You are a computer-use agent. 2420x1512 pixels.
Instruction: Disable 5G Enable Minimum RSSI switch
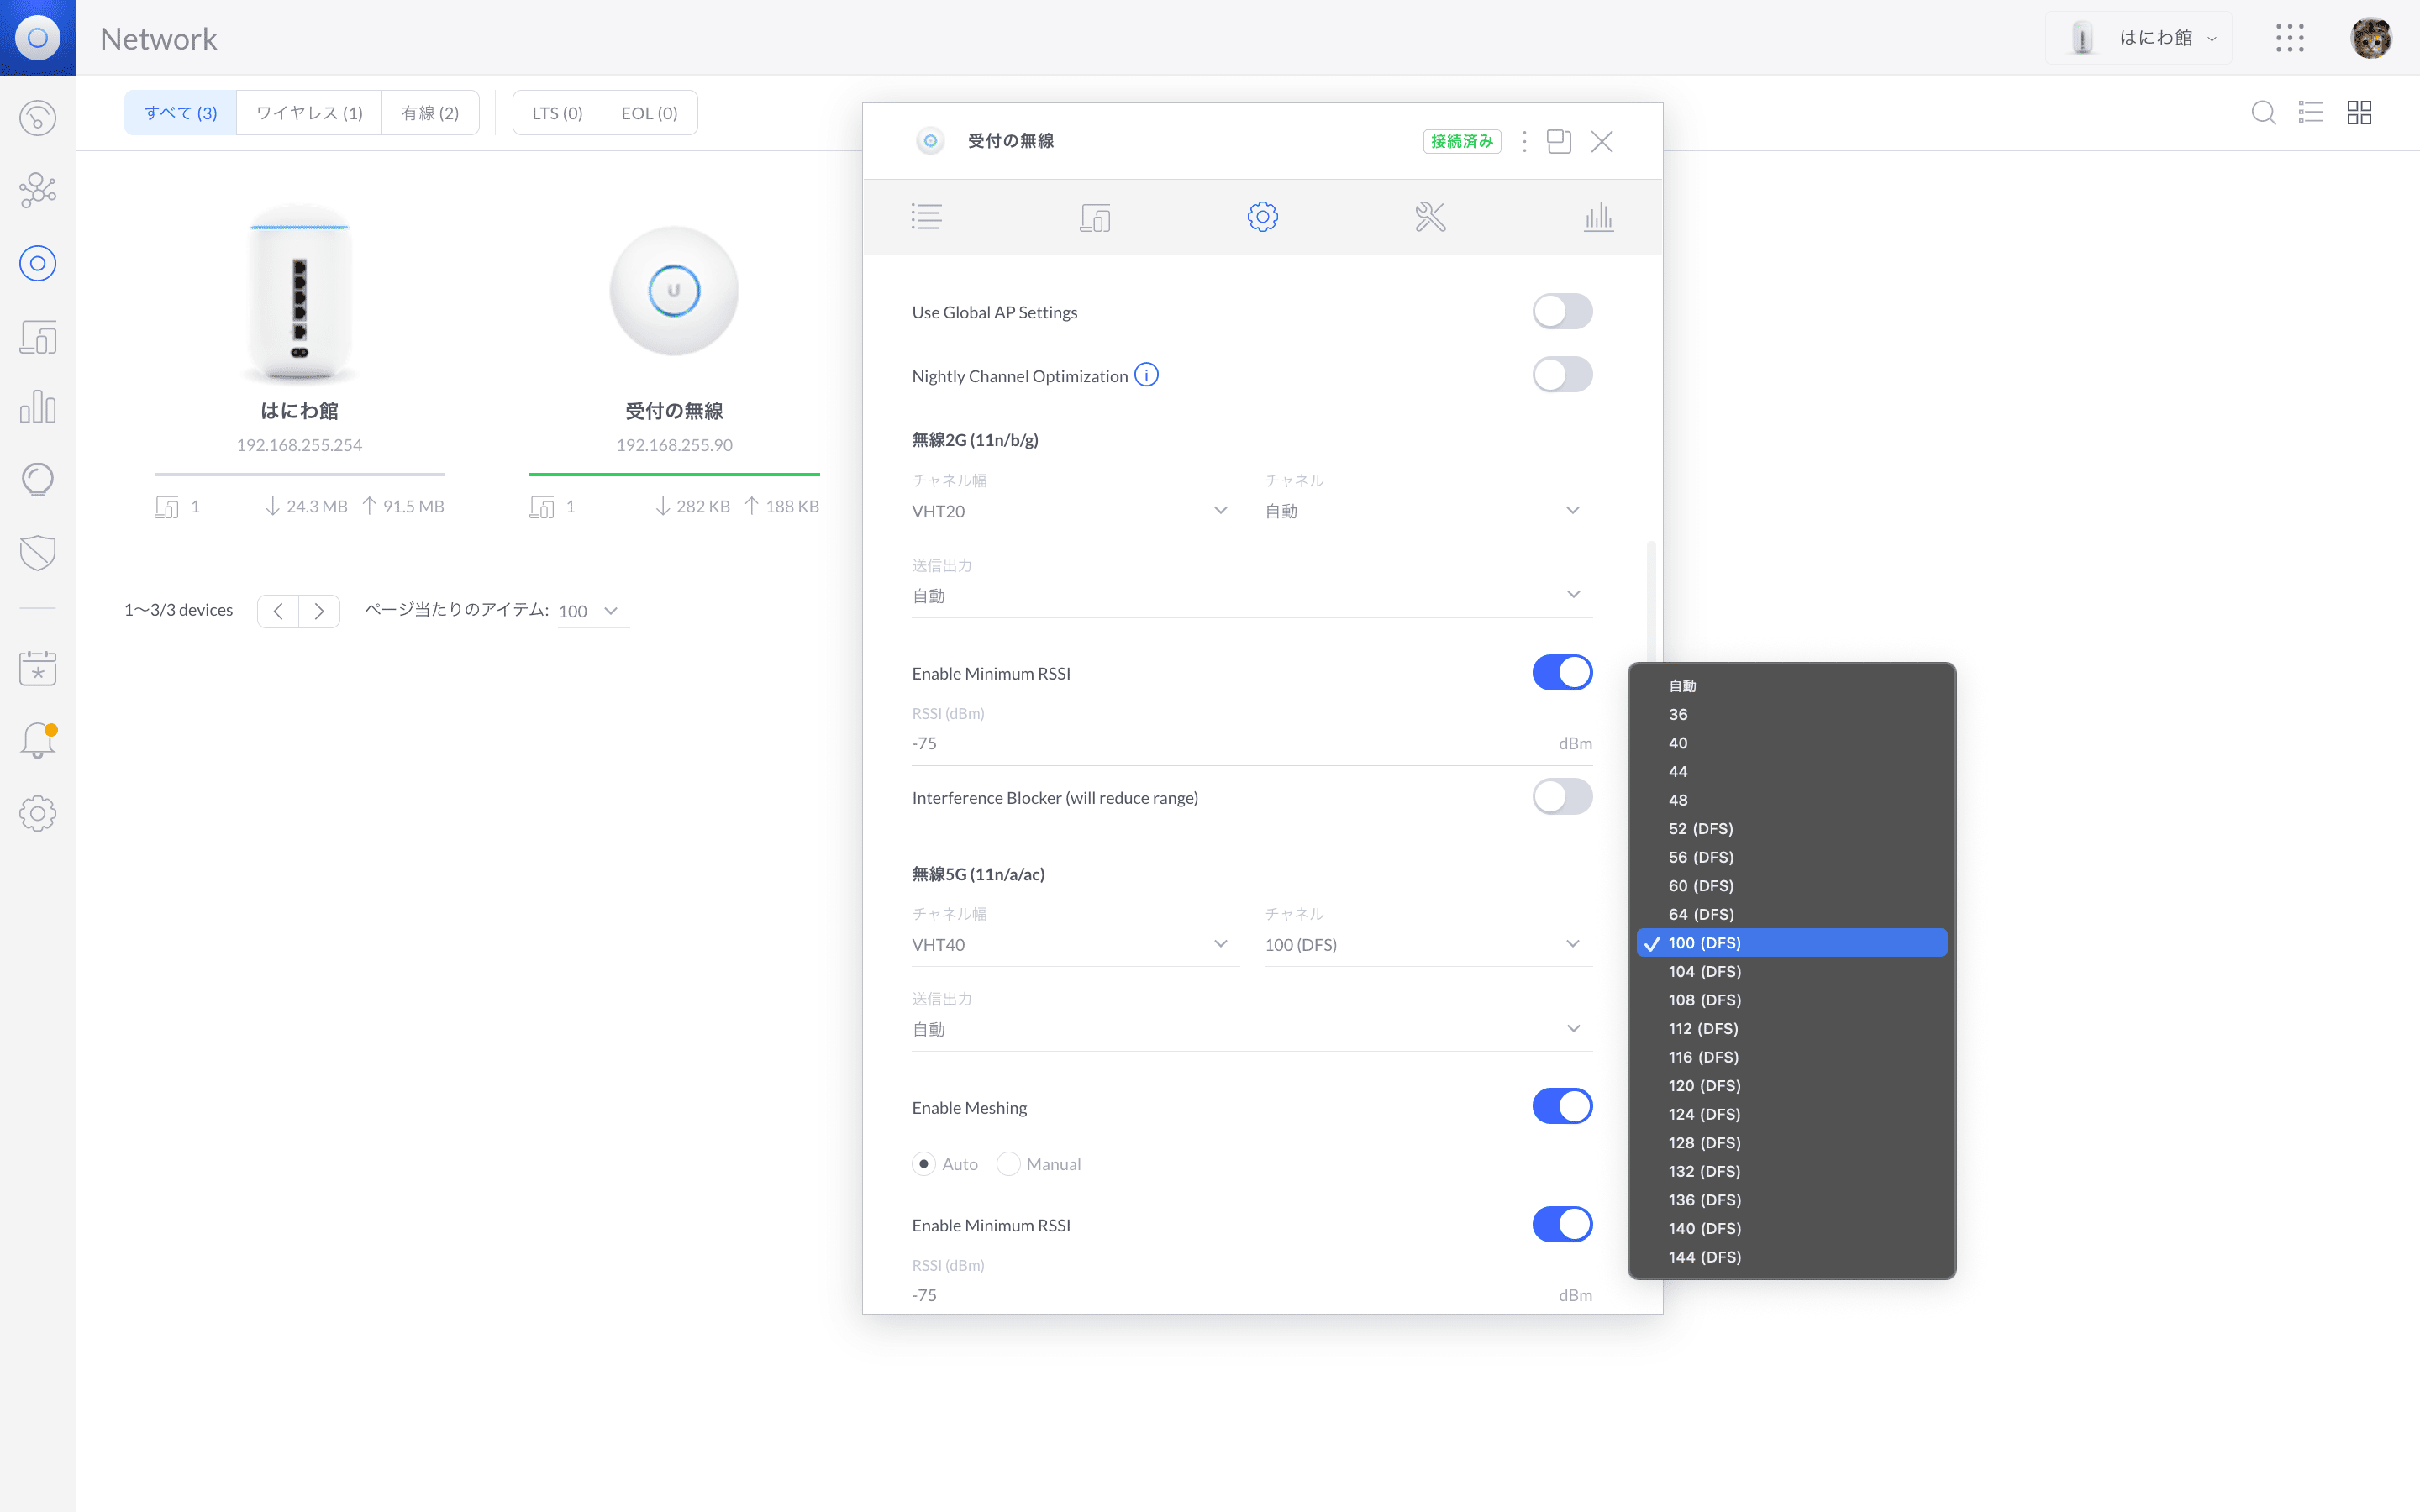1562,1224
